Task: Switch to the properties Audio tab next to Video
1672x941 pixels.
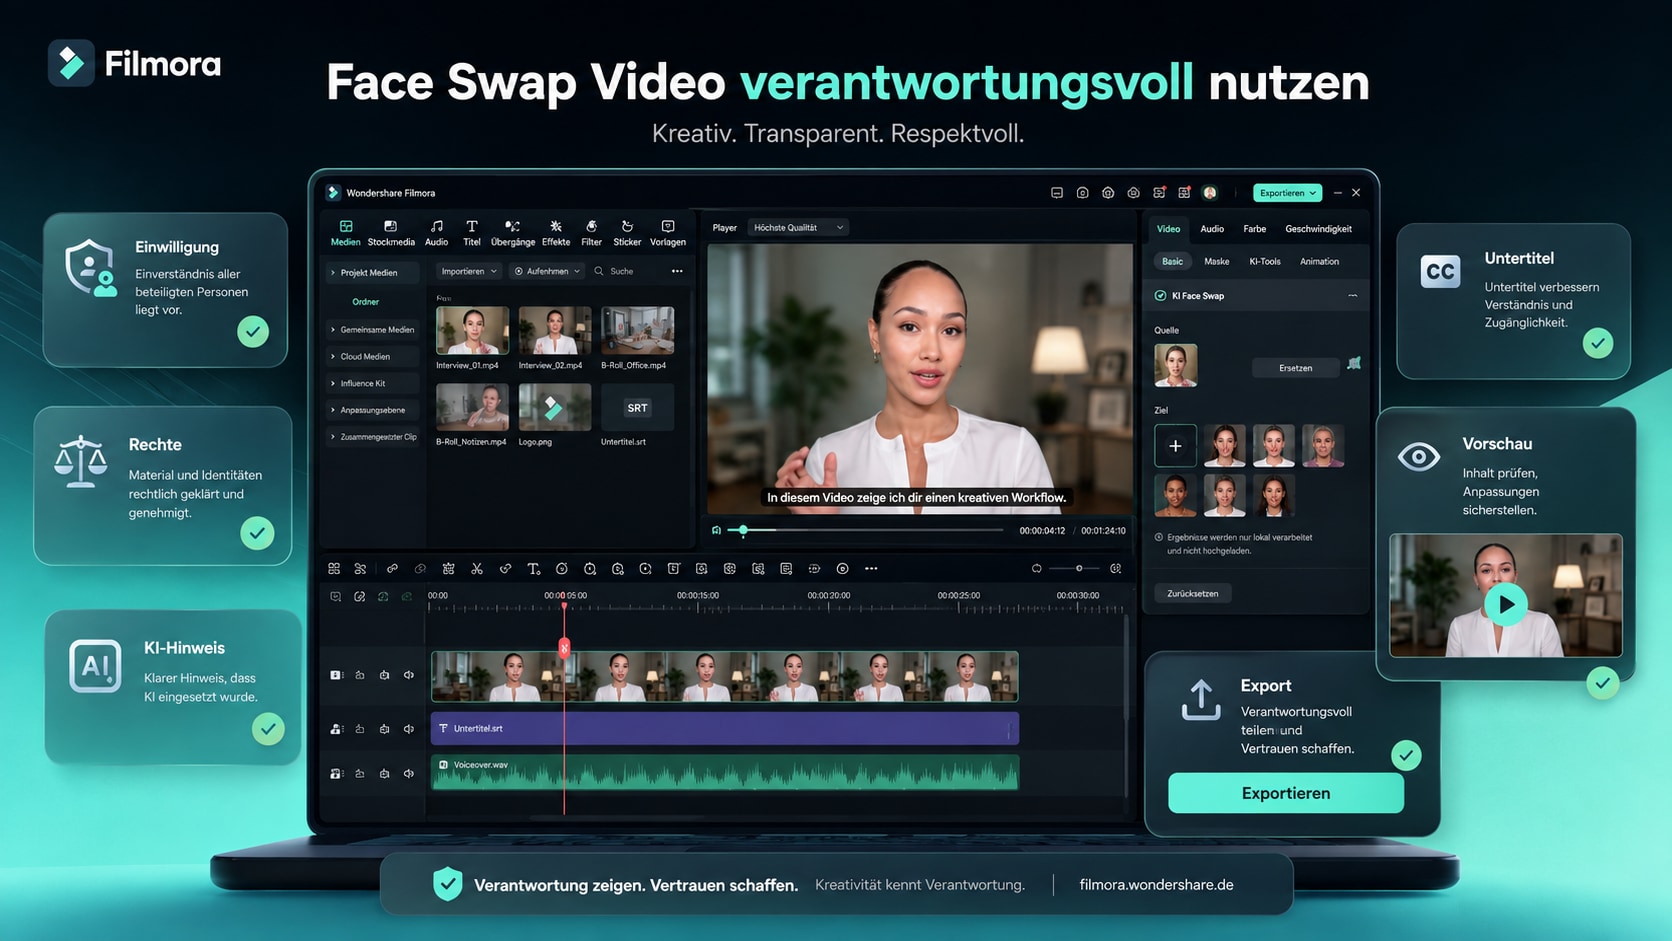Action: pyautogui.click(x=1212, y=229)
